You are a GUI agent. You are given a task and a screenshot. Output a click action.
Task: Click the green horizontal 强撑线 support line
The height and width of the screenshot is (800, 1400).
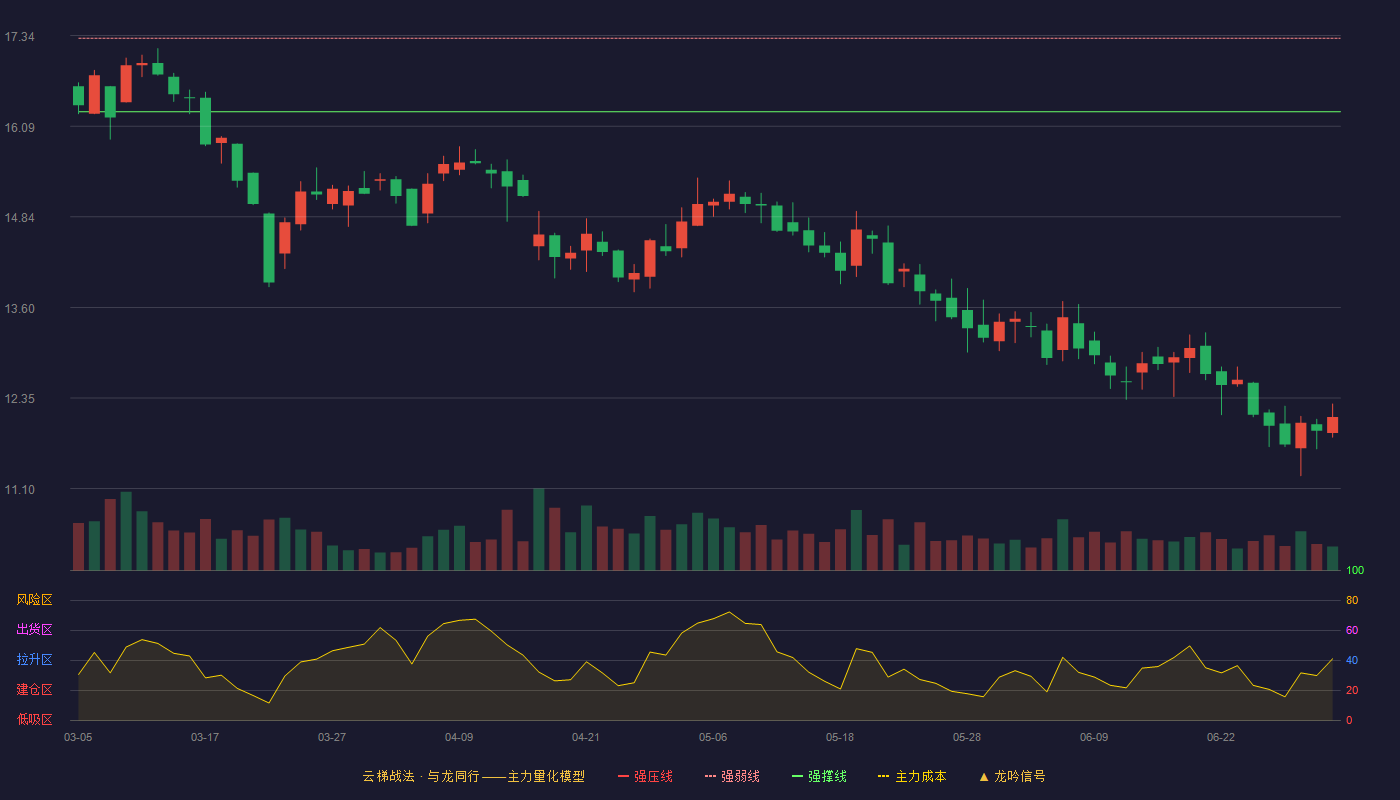[x=709, y=112]
